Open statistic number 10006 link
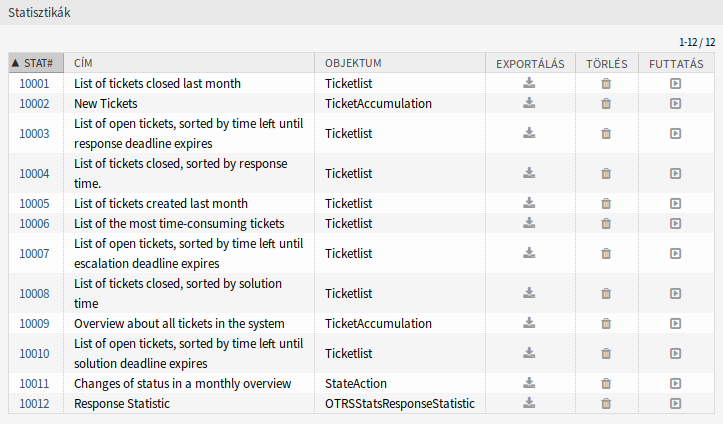723x424 pixels. click(34, 224)
